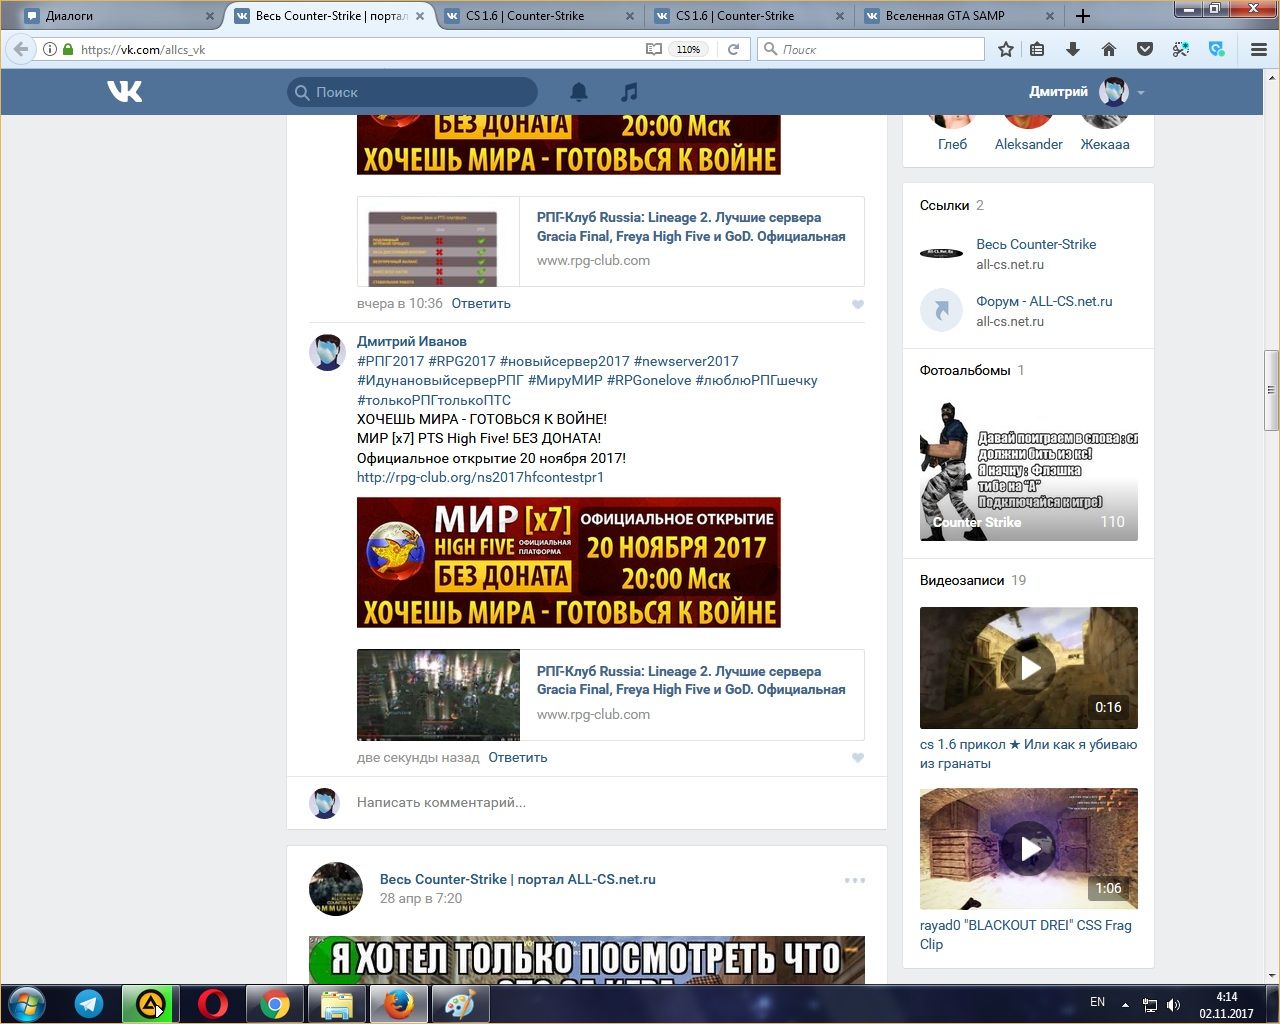Click Ответить under newest comment
1280x1024 pixels.
point(518,758)
